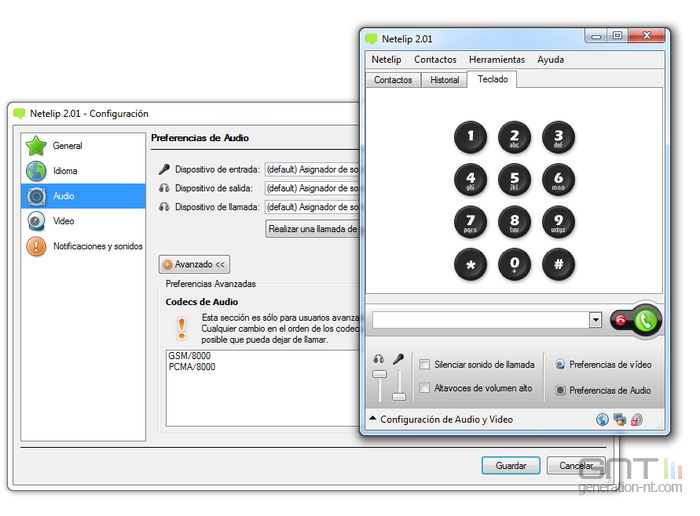Enable Silenciar sonido de llamada checkbox

coord(425,364)
